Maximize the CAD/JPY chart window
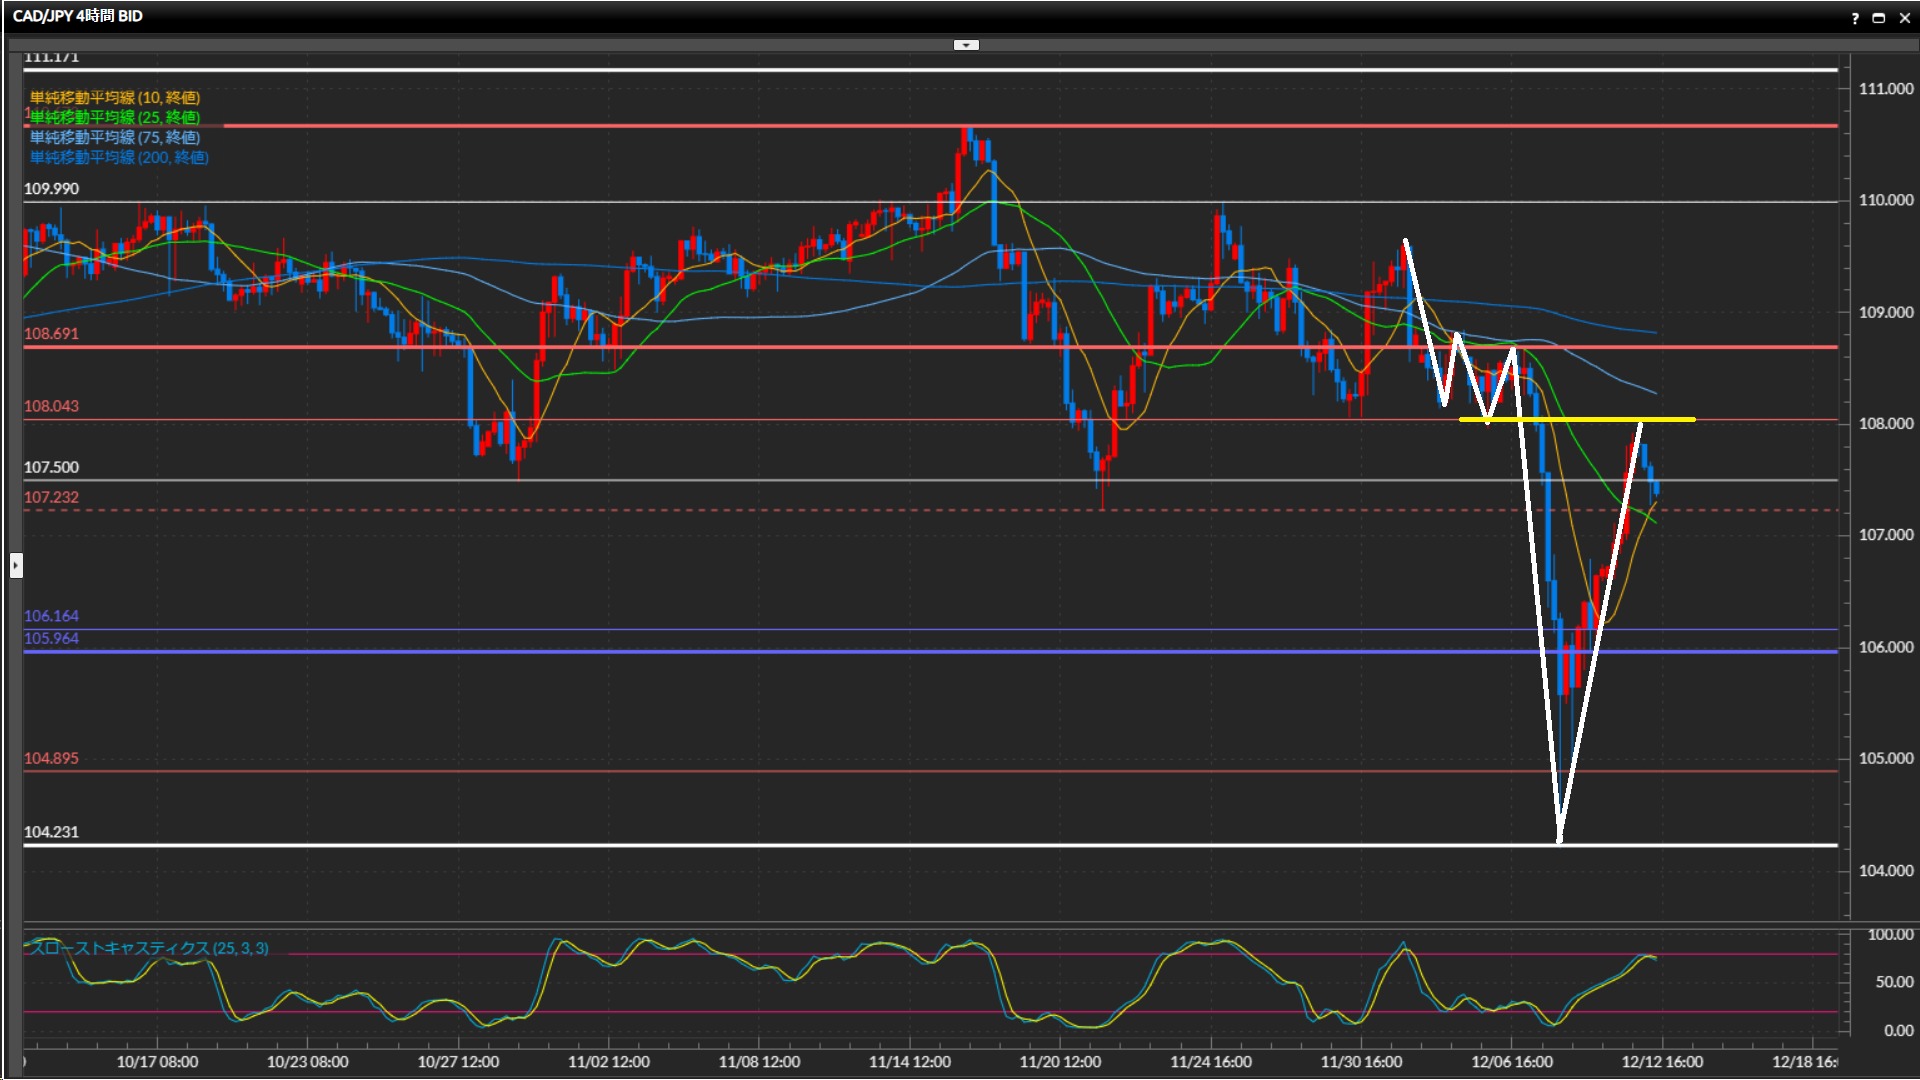The width and height of the screenshot is (1920, 1080). tap(1879, 18)
